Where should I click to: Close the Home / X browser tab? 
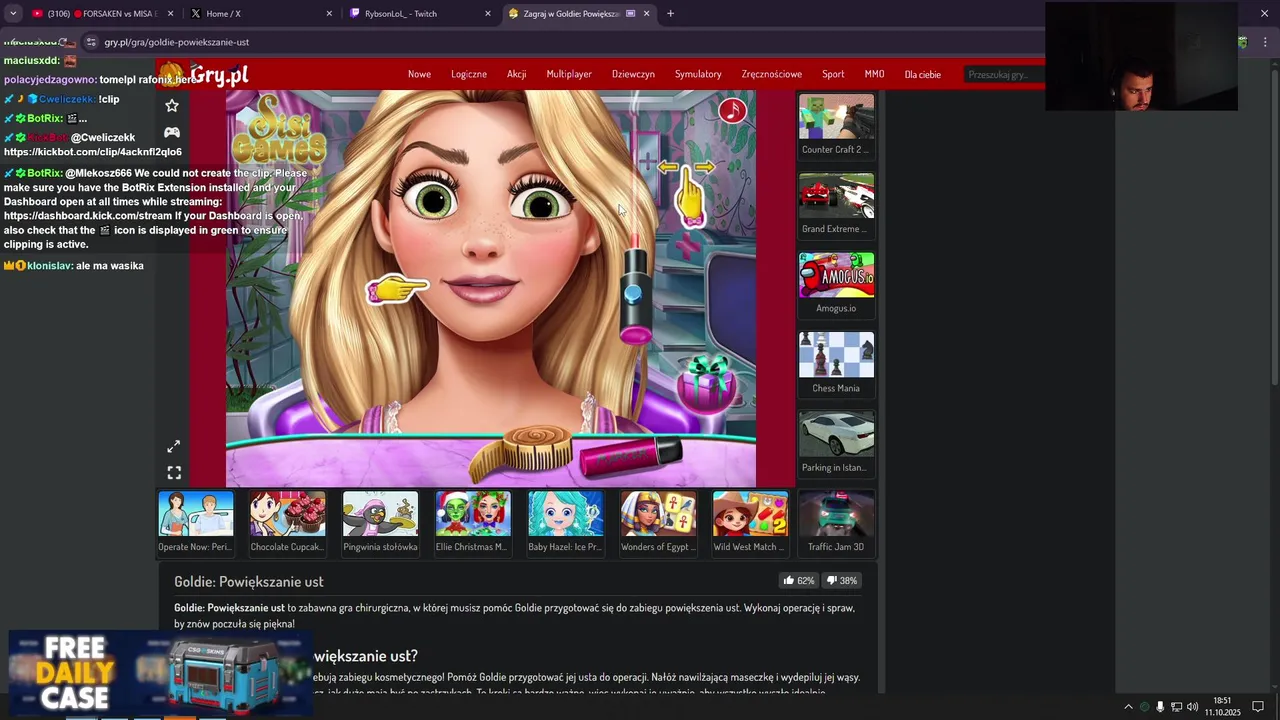329,14
